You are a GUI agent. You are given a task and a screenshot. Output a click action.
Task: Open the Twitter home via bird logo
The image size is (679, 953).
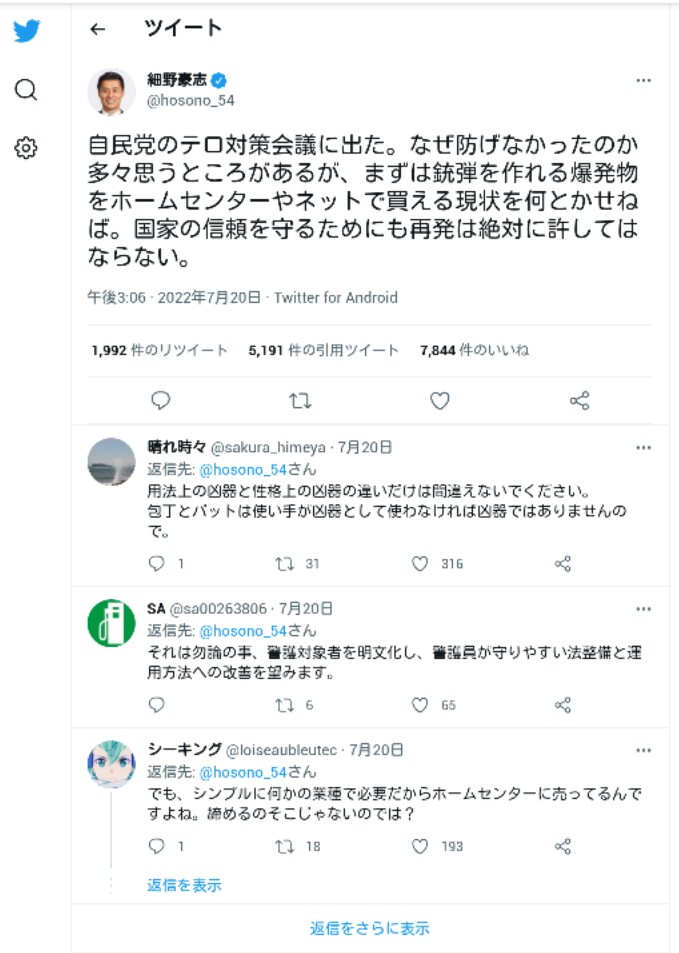point(28,30)
